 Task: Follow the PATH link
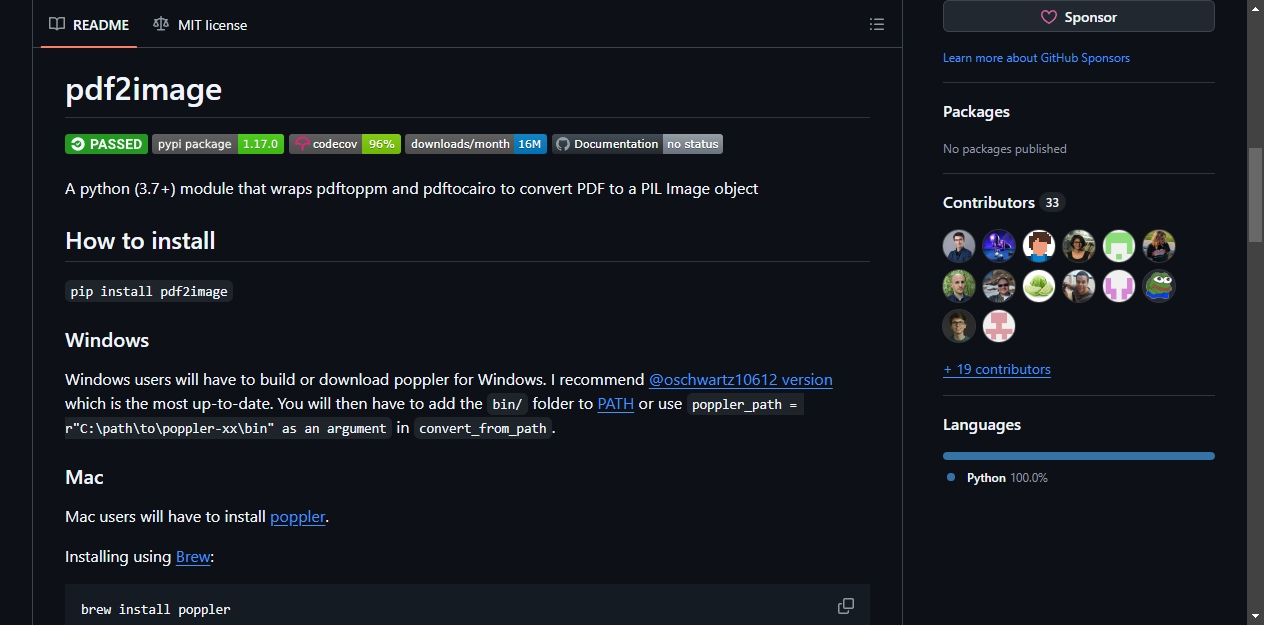pyautogui.click(x=616, y=404)
